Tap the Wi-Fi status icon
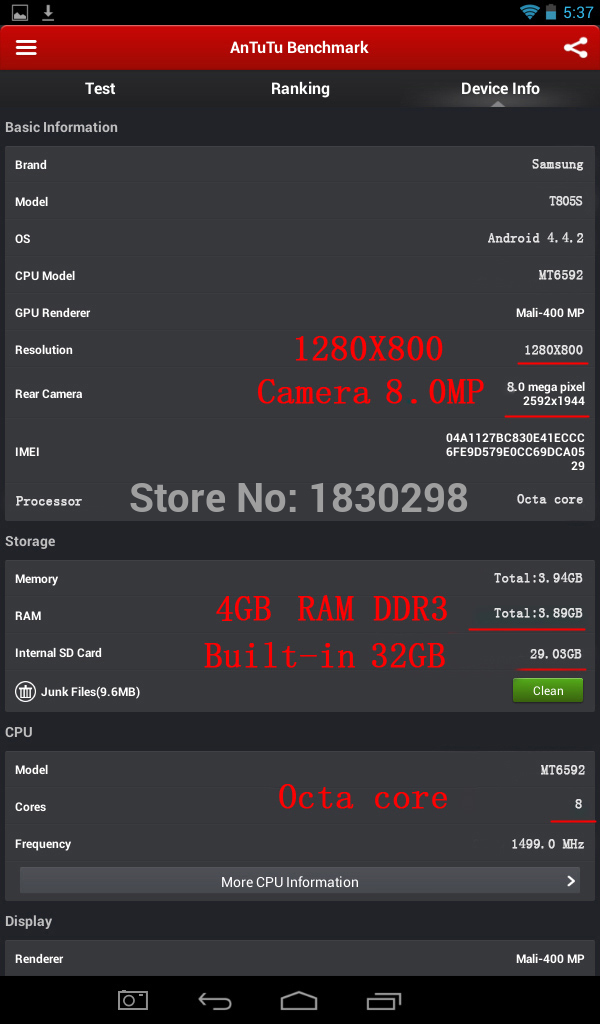 pos(529,12)
